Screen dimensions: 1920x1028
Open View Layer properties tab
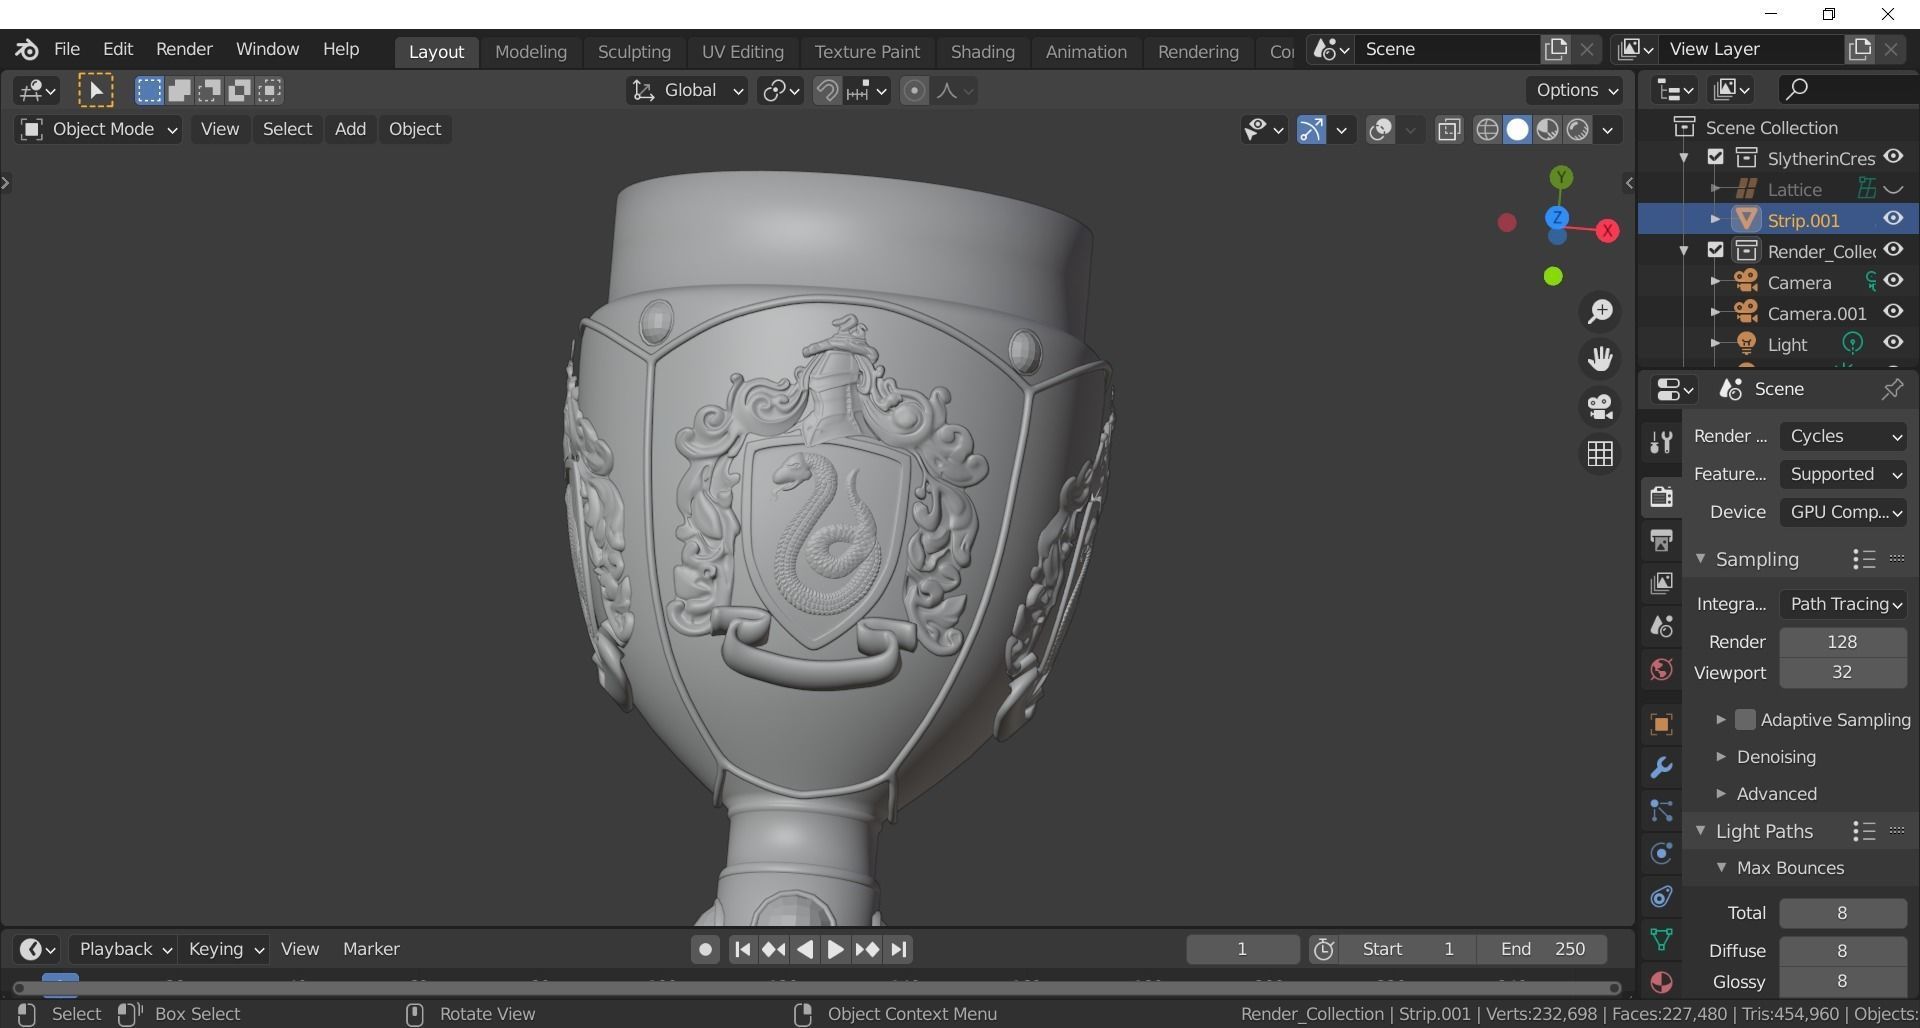(1662, 583)
